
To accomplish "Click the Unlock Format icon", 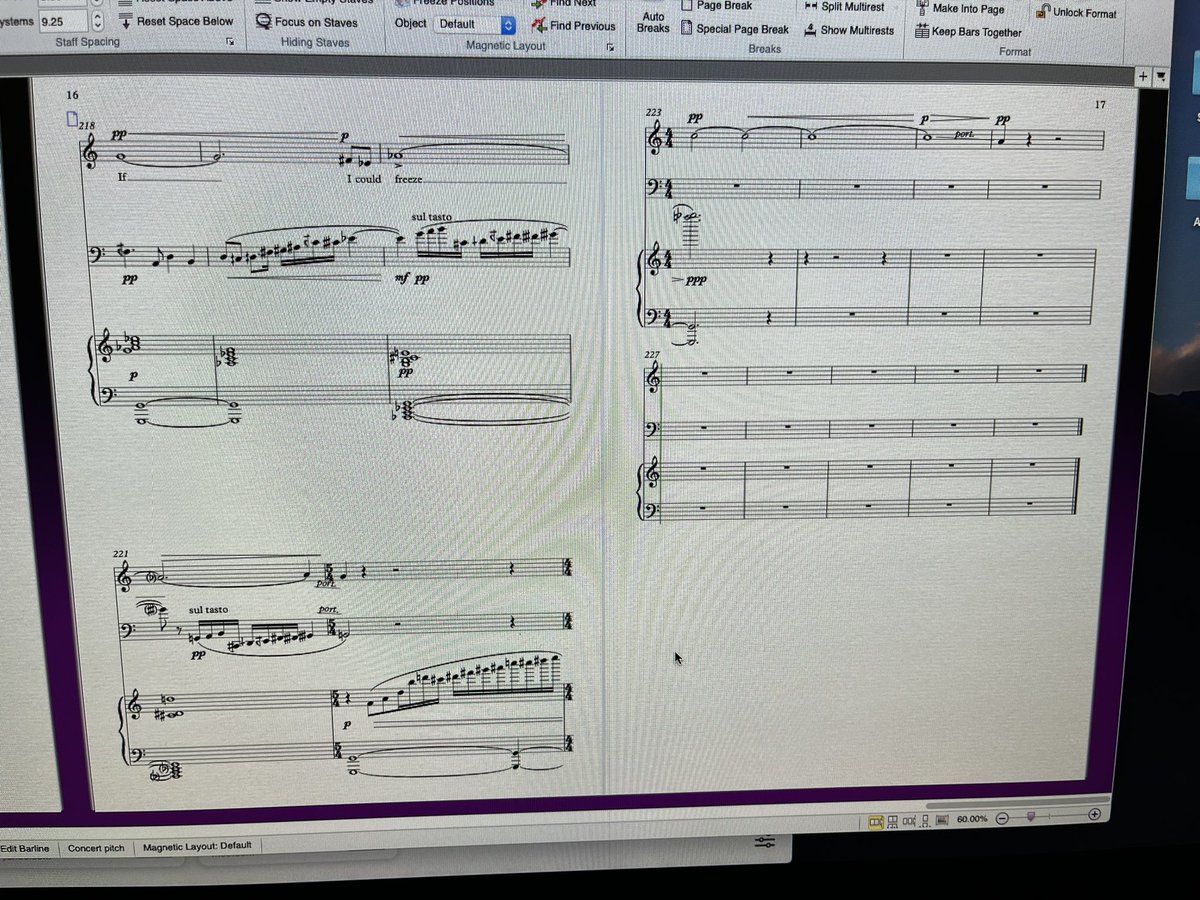I will (x=1043, y=12).
